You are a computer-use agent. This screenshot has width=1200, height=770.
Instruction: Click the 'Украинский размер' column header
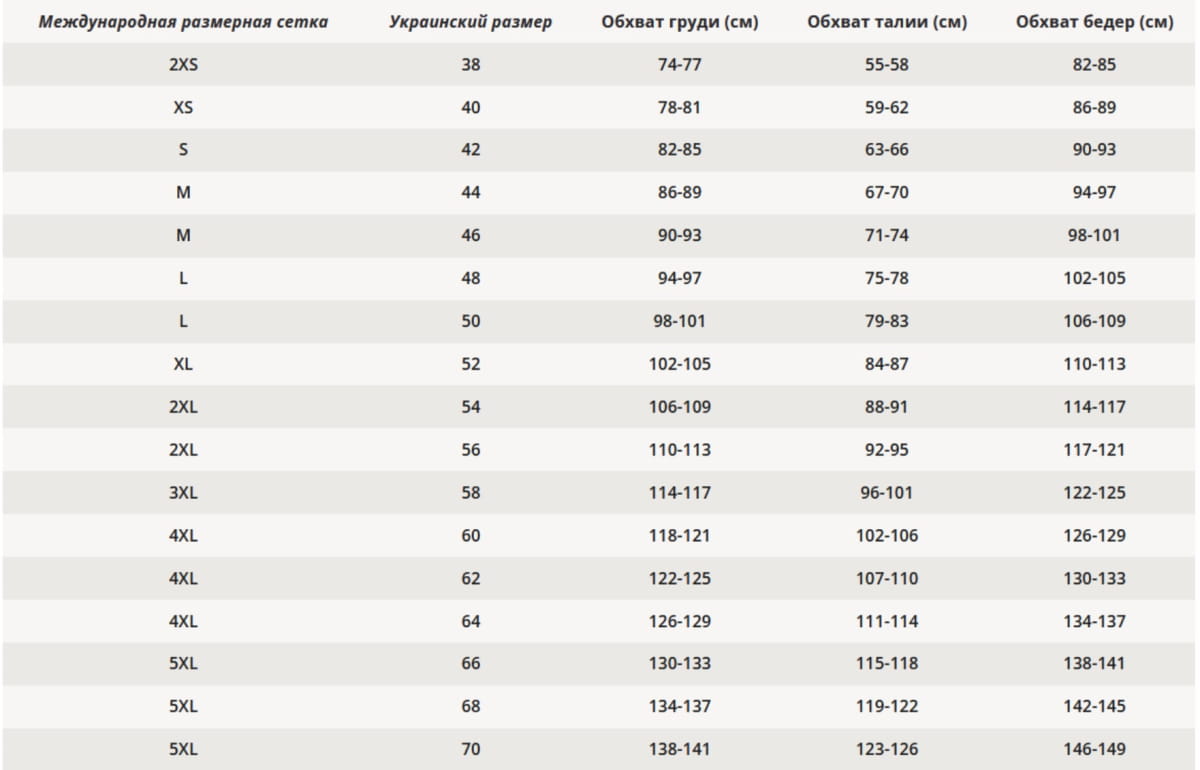470,22
